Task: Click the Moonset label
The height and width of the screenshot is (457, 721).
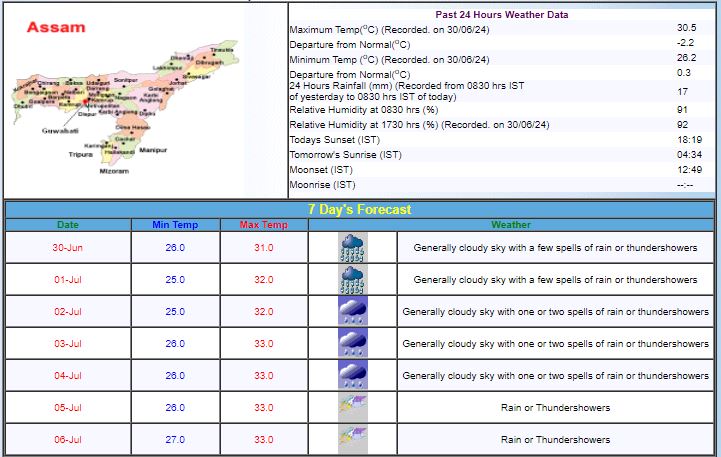Action: (x=321, y=170)
